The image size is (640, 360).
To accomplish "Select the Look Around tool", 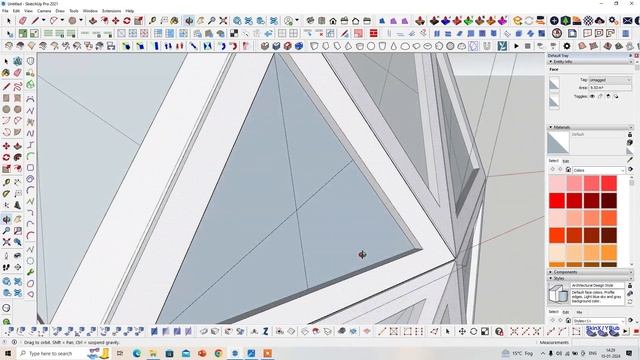I will (x=18, y=256).
